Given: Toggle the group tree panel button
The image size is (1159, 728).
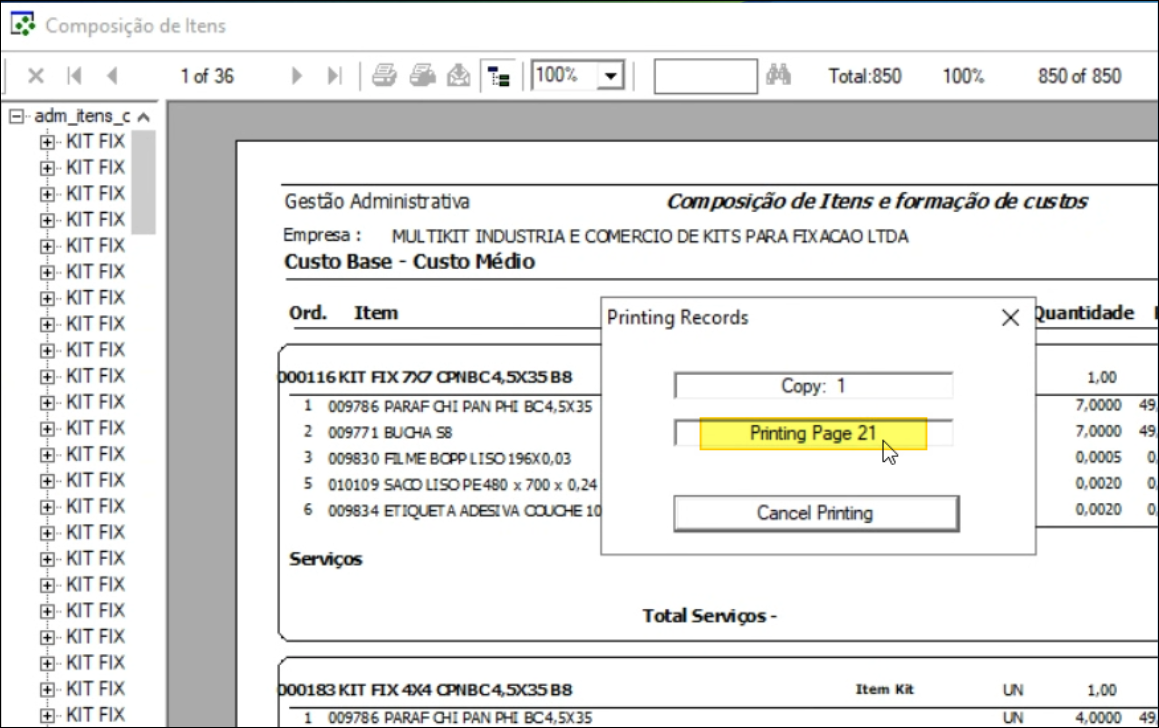Looking at the screenshot, I should pos(497,76).
